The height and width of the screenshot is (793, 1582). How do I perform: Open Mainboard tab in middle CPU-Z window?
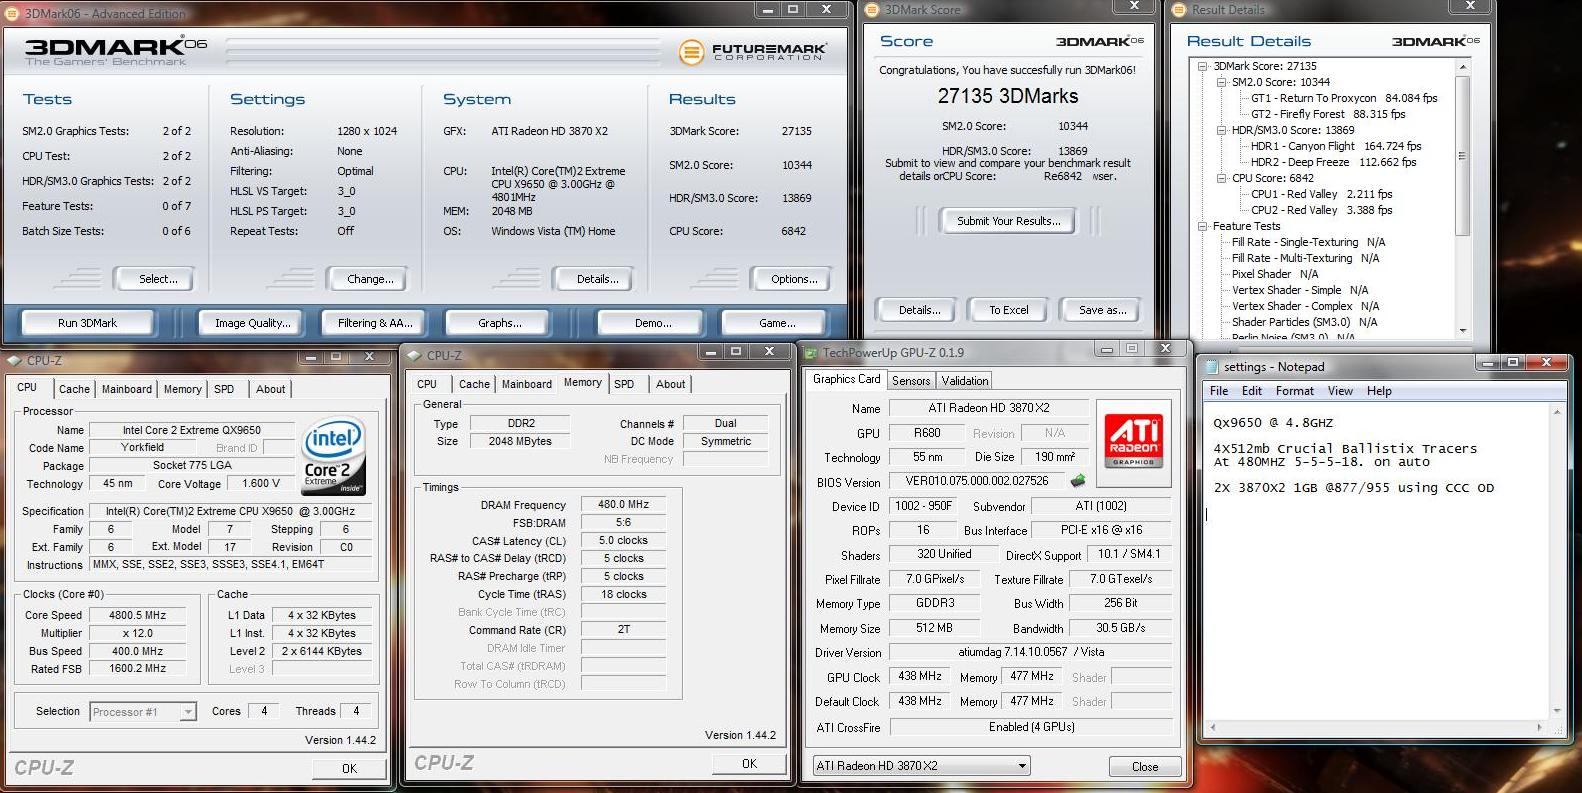527,384
